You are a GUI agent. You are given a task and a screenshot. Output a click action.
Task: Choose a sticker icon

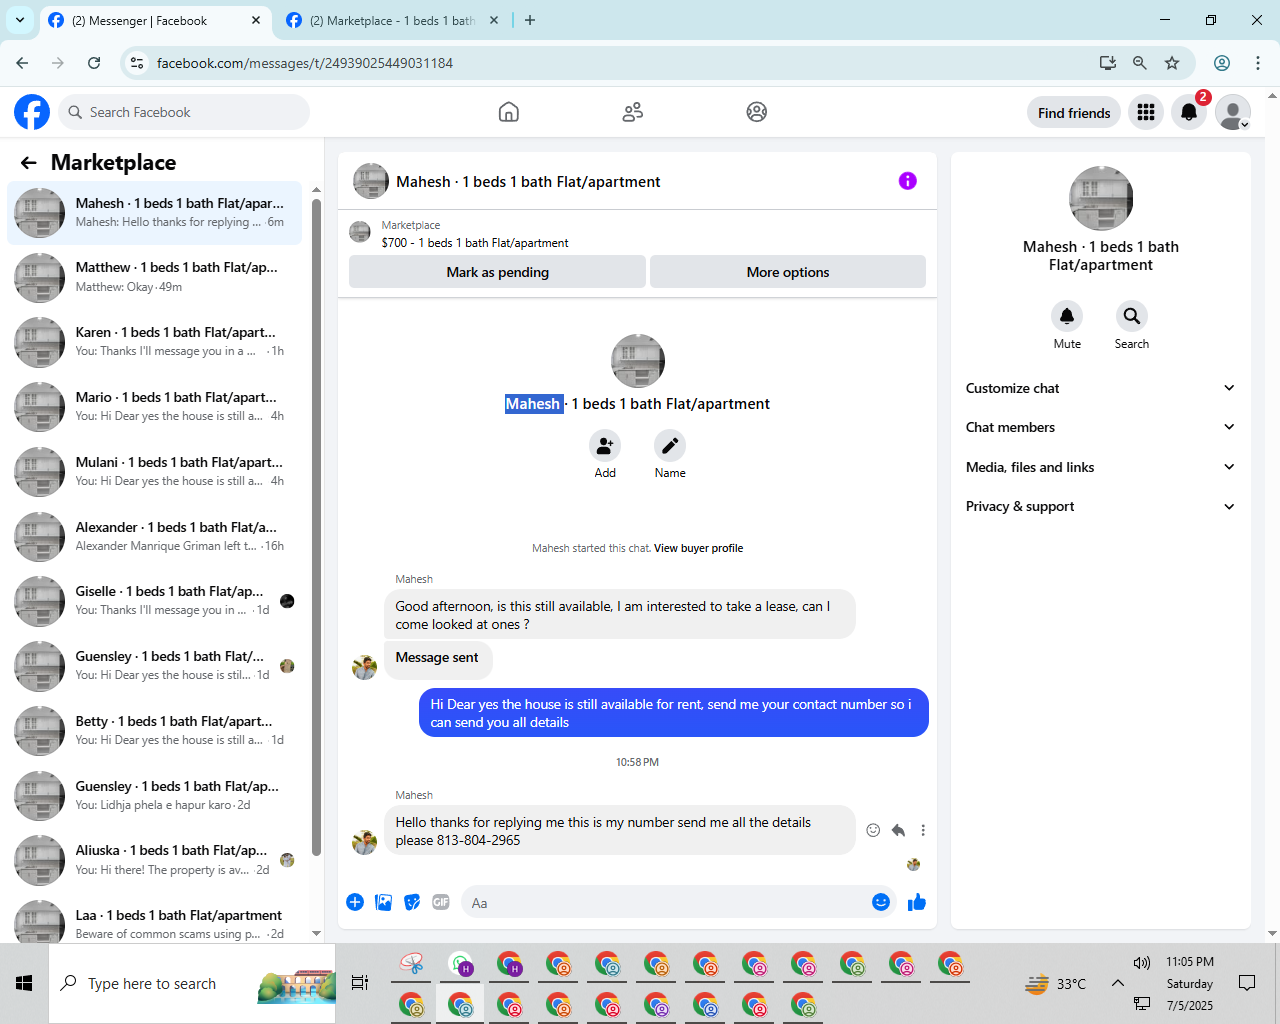coord(412,903)
